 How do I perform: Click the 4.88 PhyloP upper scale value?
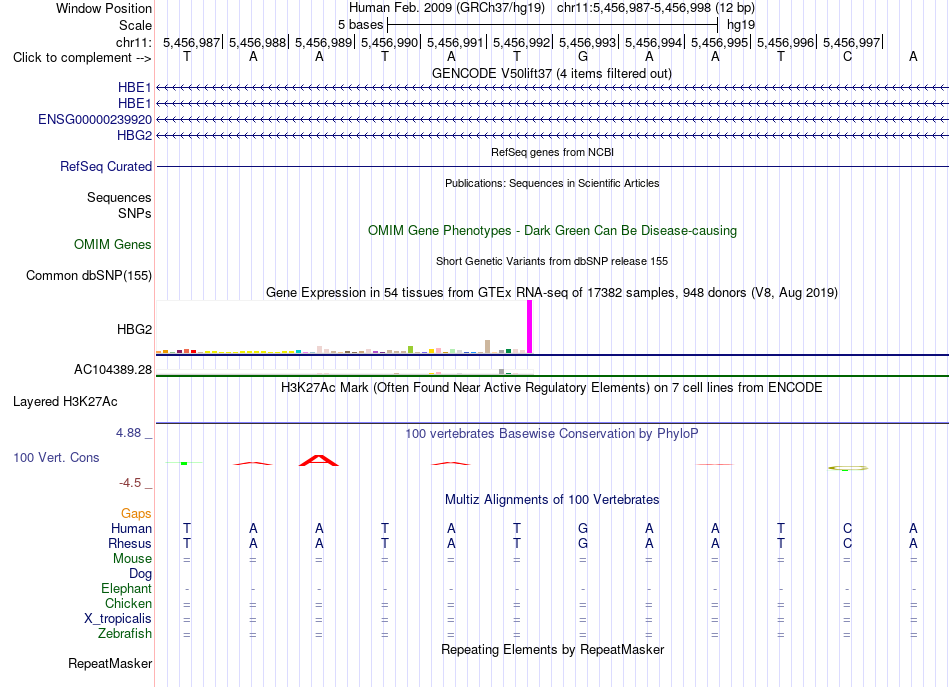128,433
